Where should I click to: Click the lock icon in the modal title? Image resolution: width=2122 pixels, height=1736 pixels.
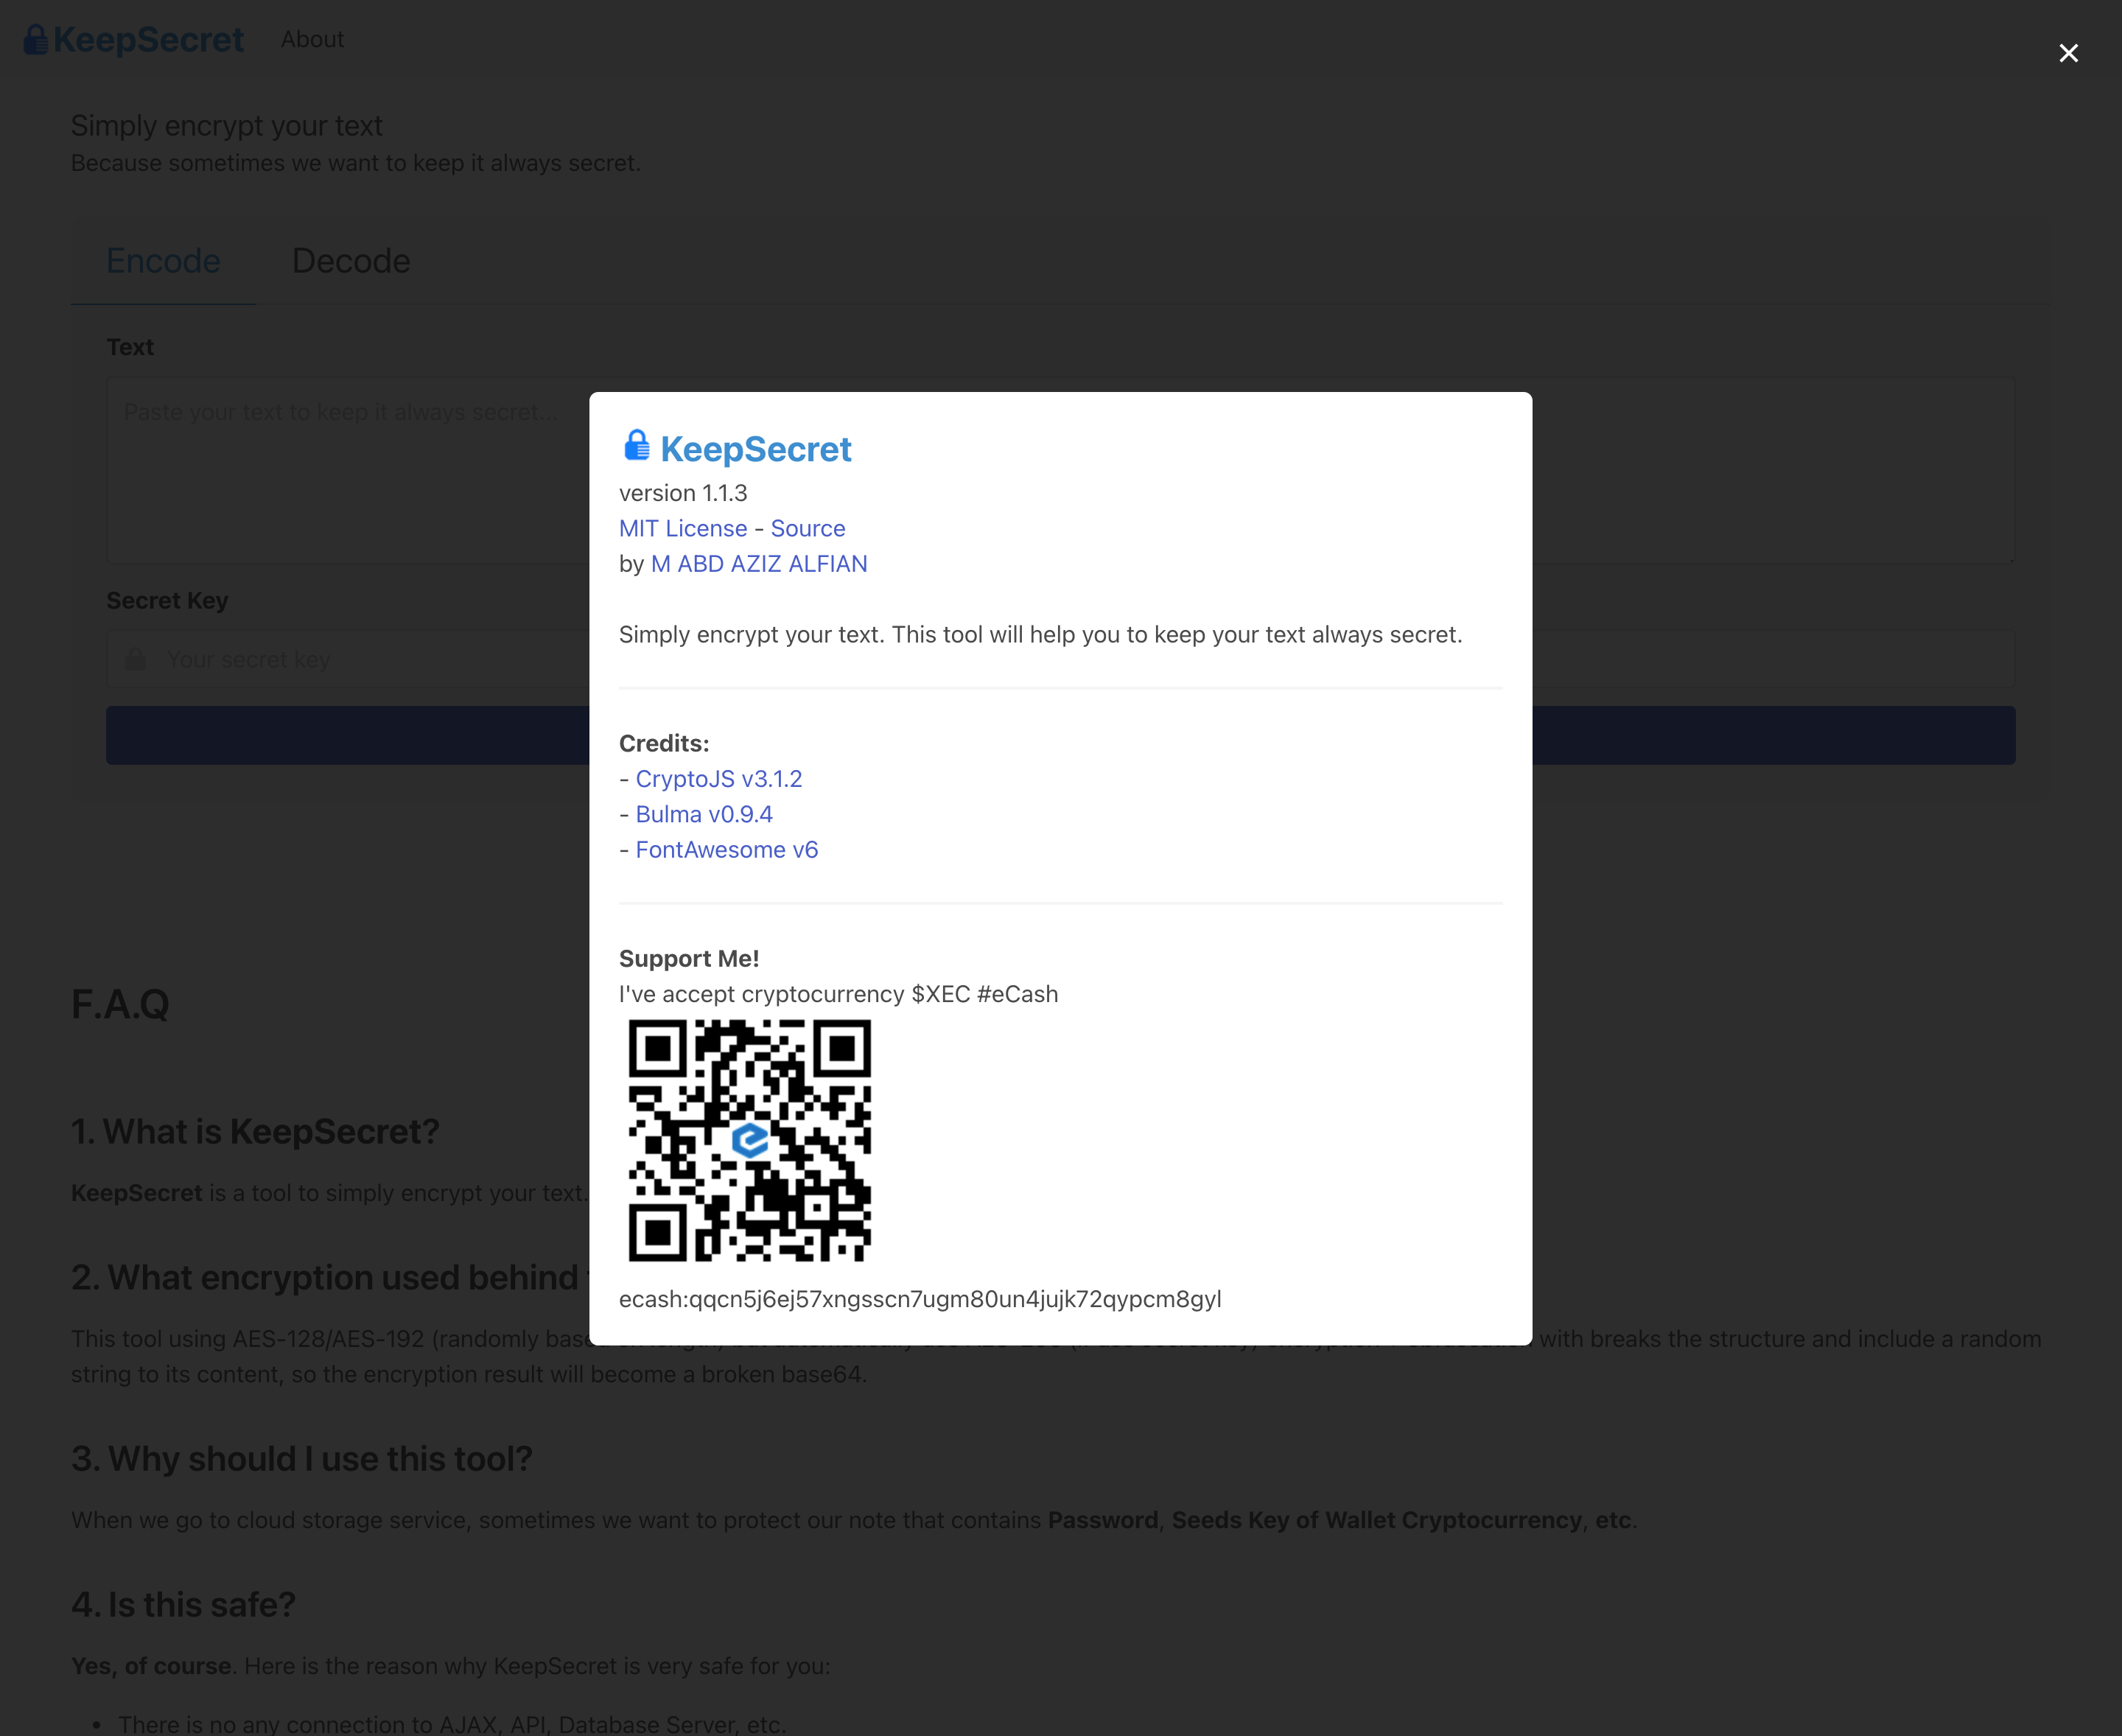click(636, 446)
